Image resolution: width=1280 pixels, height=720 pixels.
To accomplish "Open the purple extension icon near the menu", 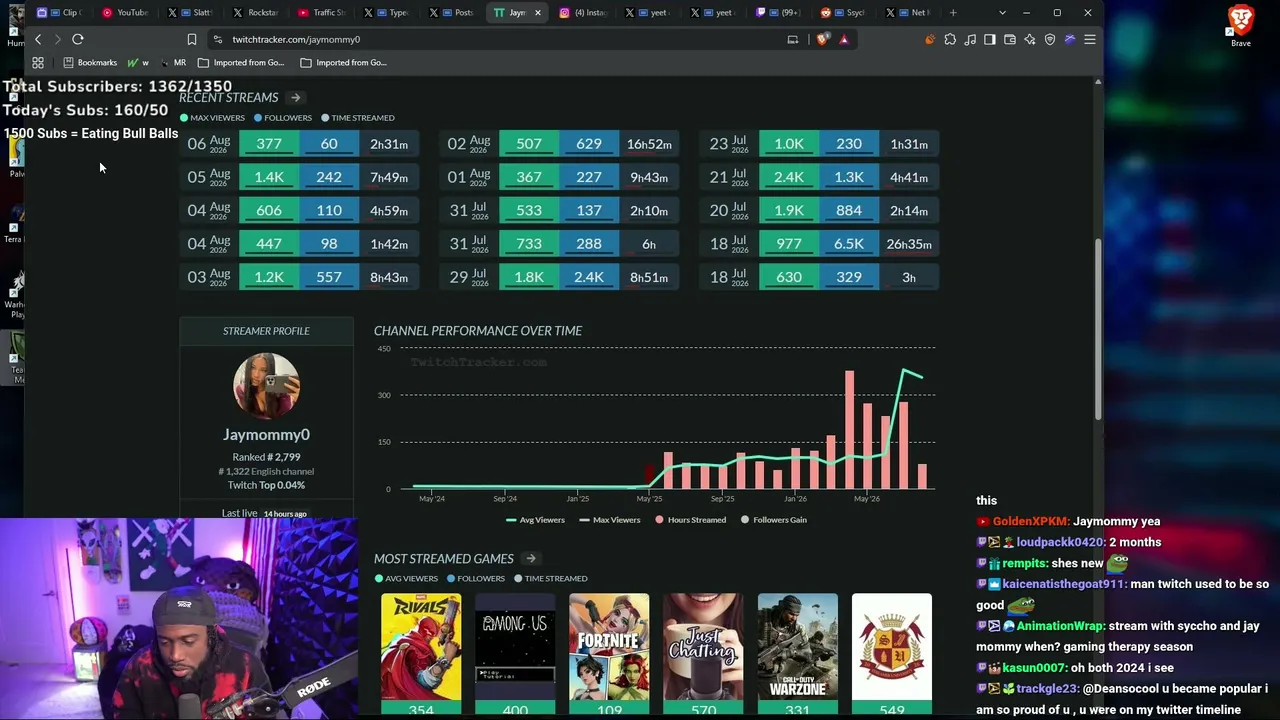I will (x=1070, y=39).
